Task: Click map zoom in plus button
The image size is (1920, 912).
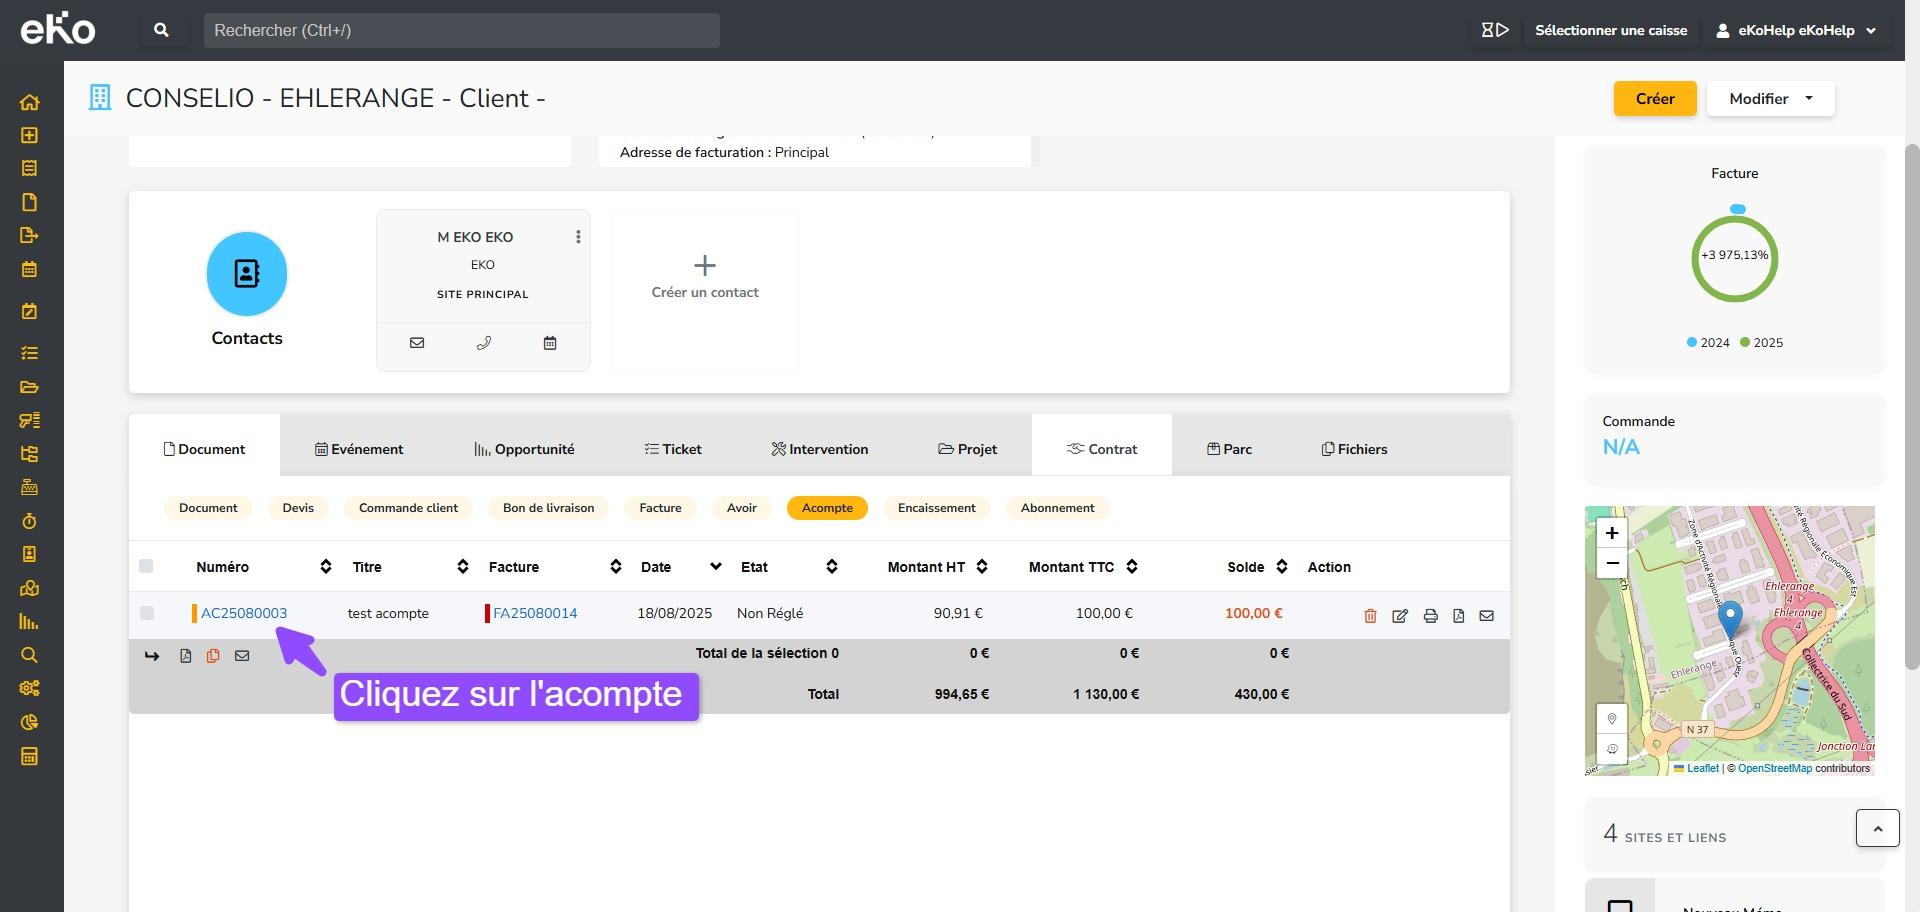Action: point(1611,533)
